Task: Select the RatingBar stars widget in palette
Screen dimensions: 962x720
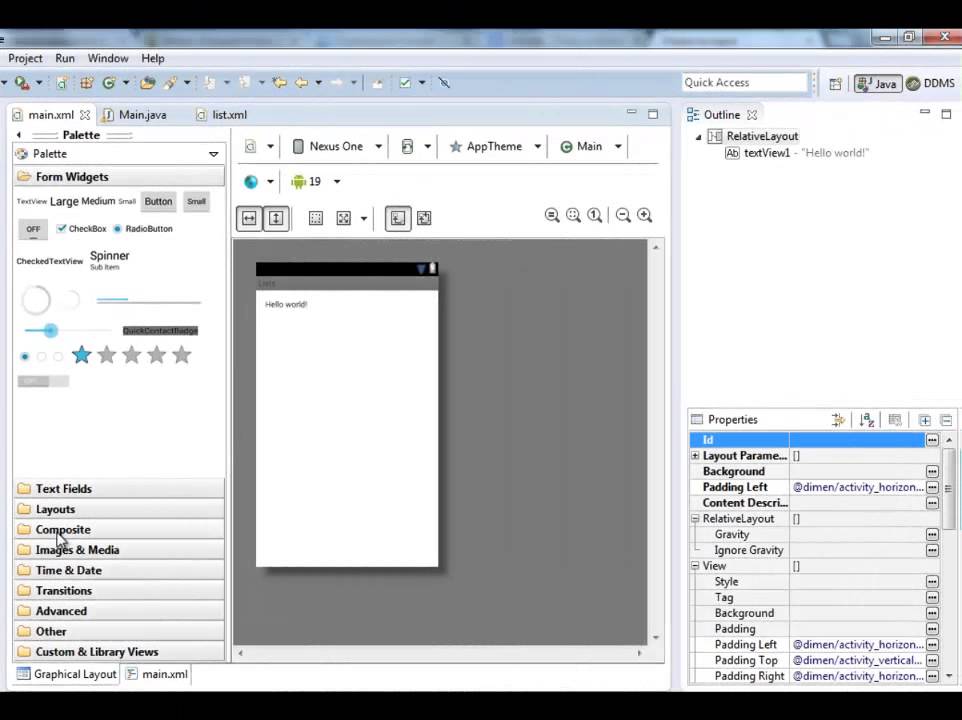Action: (x=131, y=354)
